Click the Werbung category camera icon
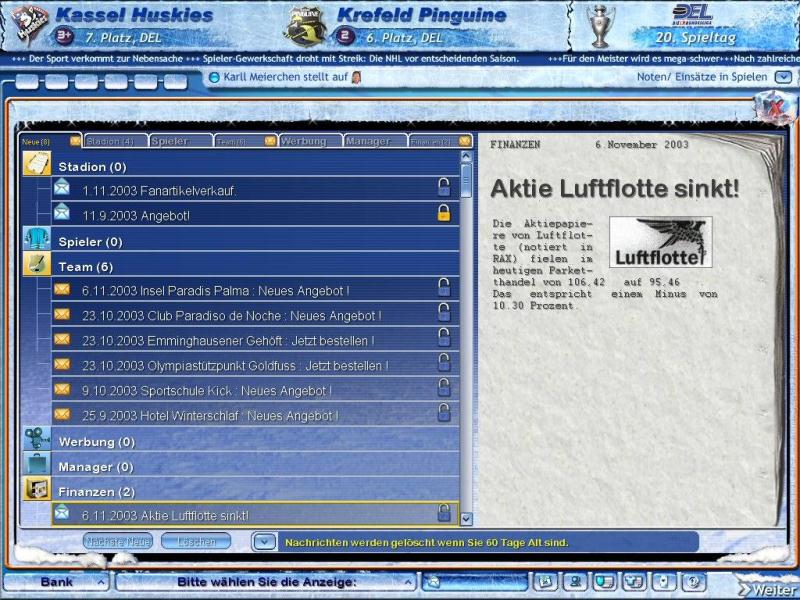 click(x=36, y=440)
